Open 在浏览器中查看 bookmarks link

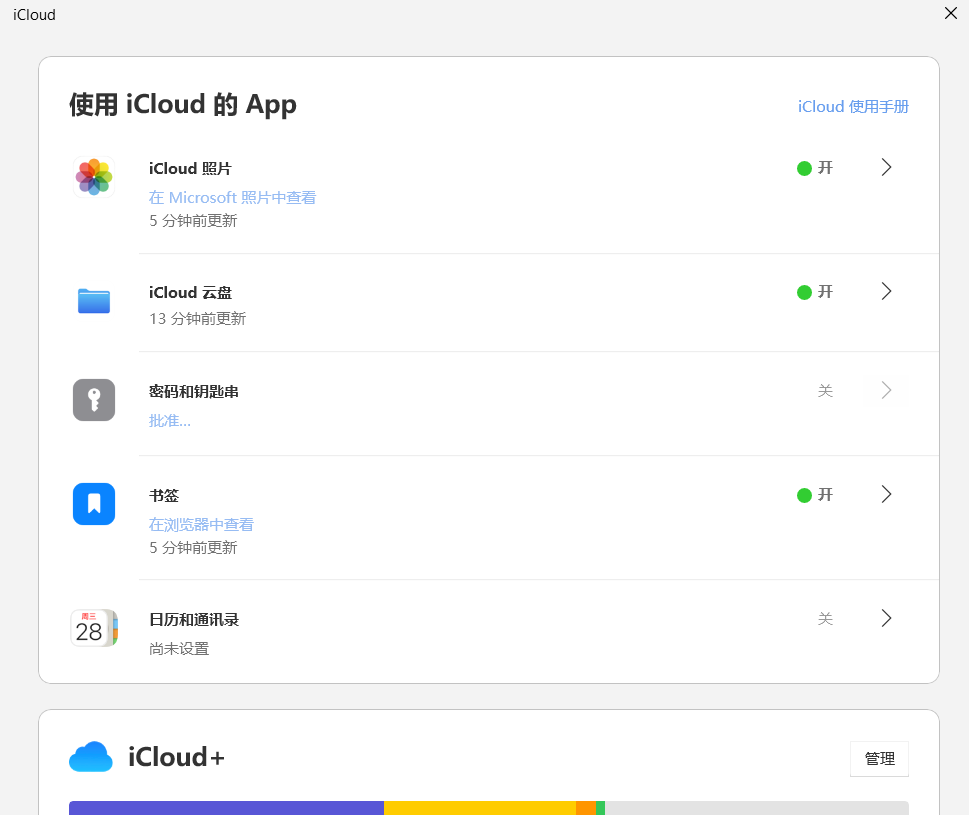click(x=201, y=525)
